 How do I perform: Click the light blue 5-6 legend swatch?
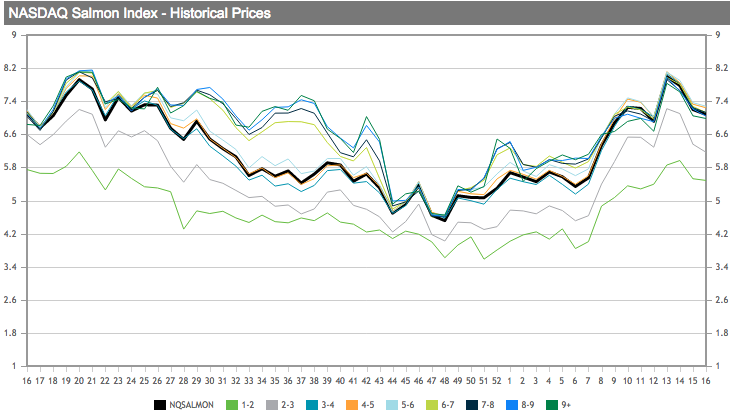coord(392,405)
